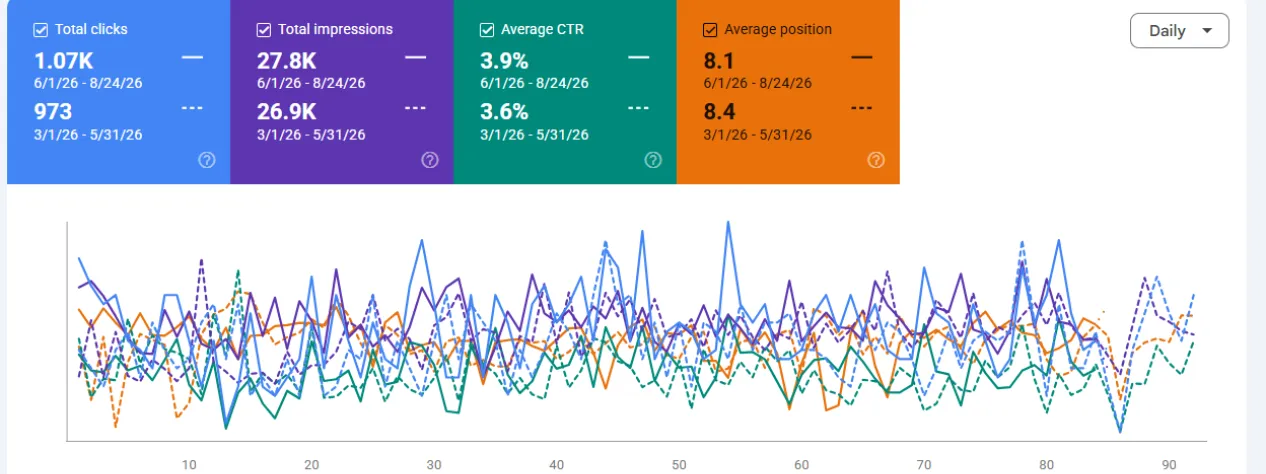Click the chart at day 50 marker

679,464
